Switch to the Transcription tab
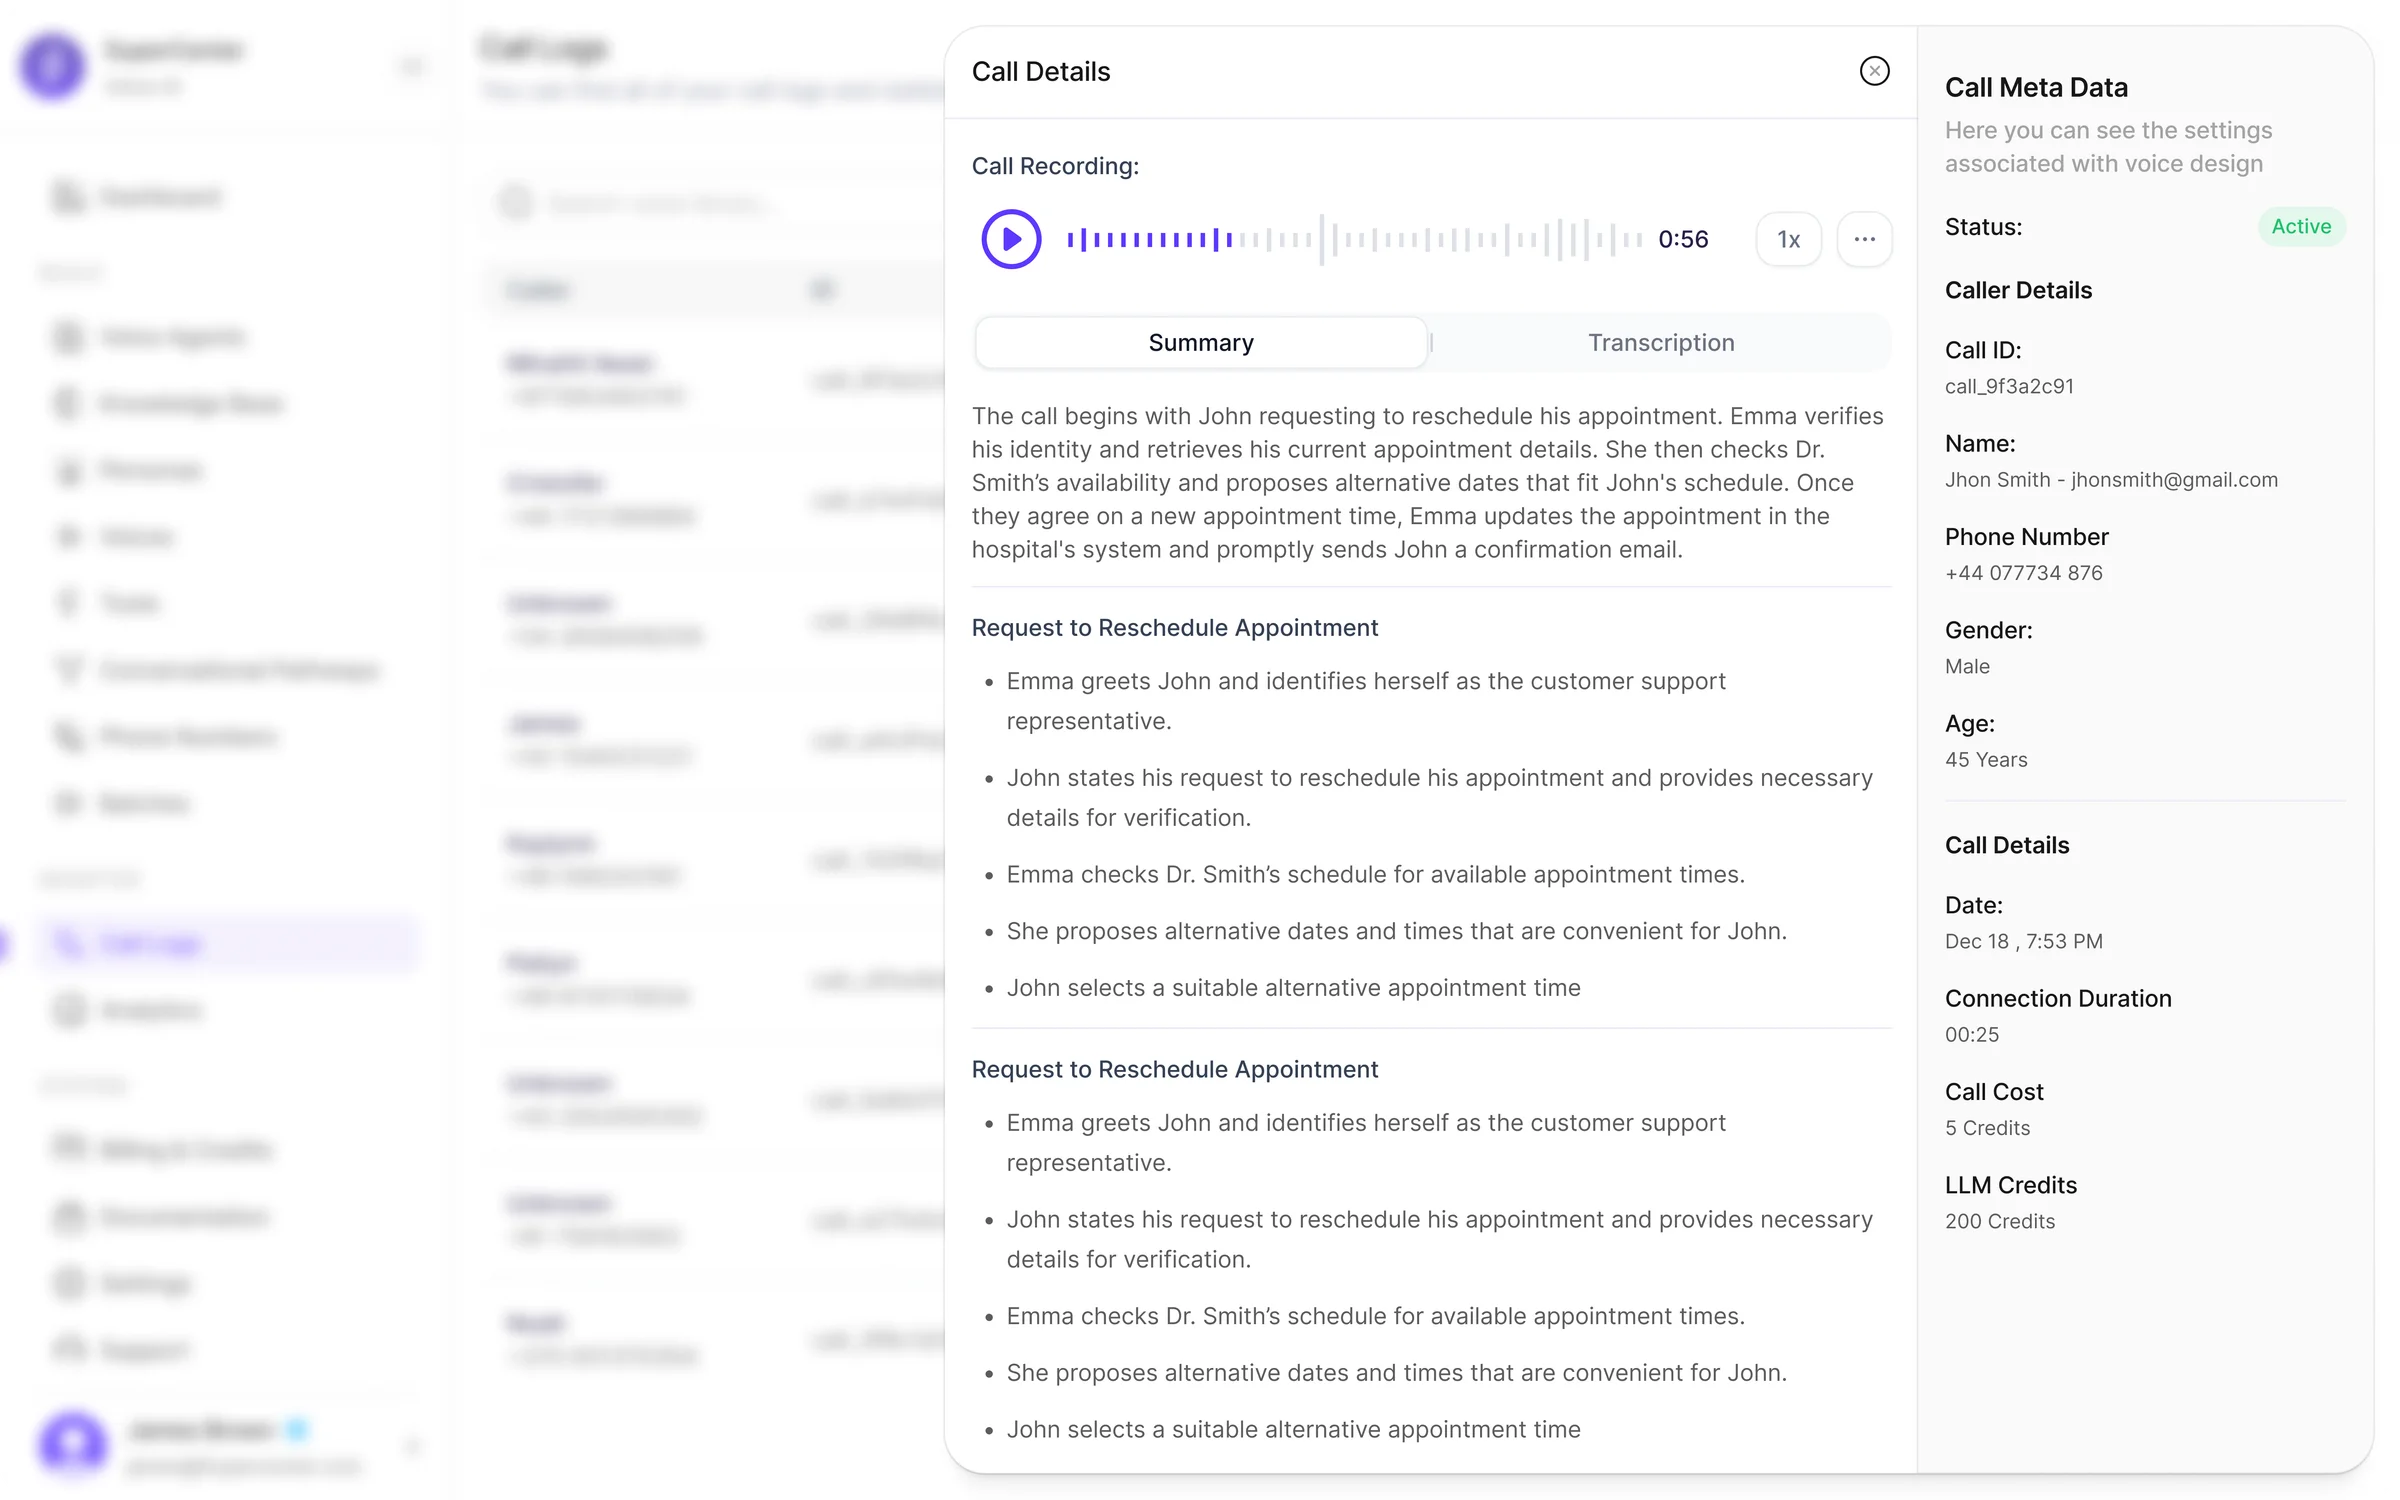Image resolution: width=2400 pixels, height=1500 pixels. pyautogui.click(x=1660, y=343)
